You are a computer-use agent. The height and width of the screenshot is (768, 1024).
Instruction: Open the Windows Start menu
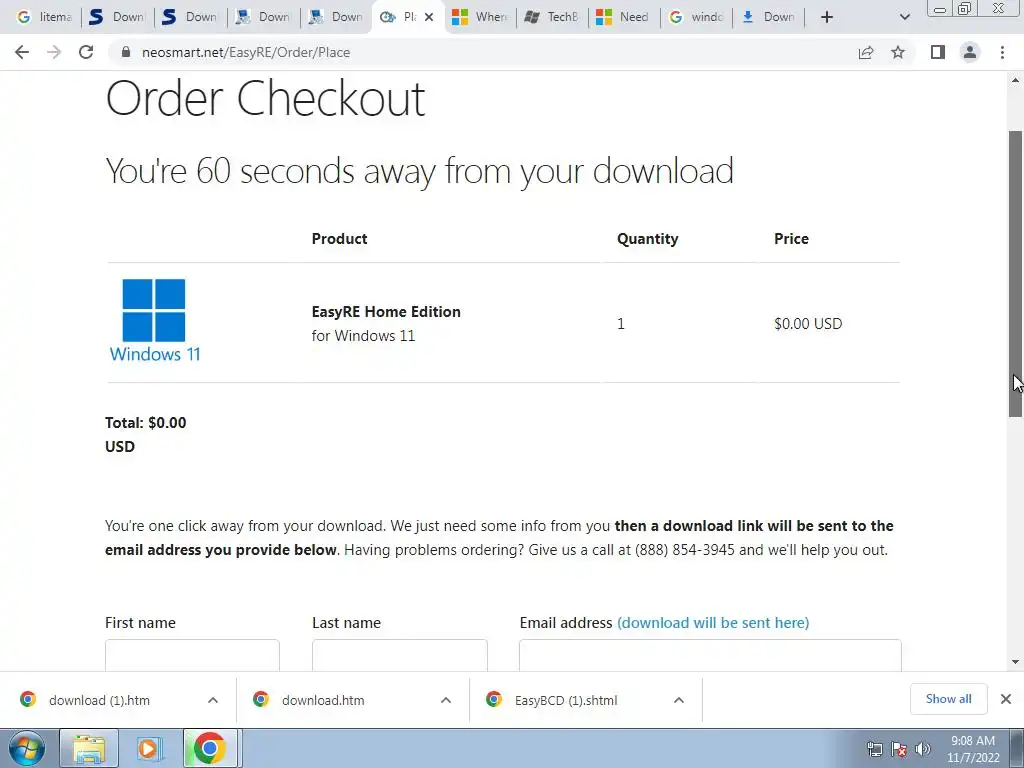tap(27, 748)
